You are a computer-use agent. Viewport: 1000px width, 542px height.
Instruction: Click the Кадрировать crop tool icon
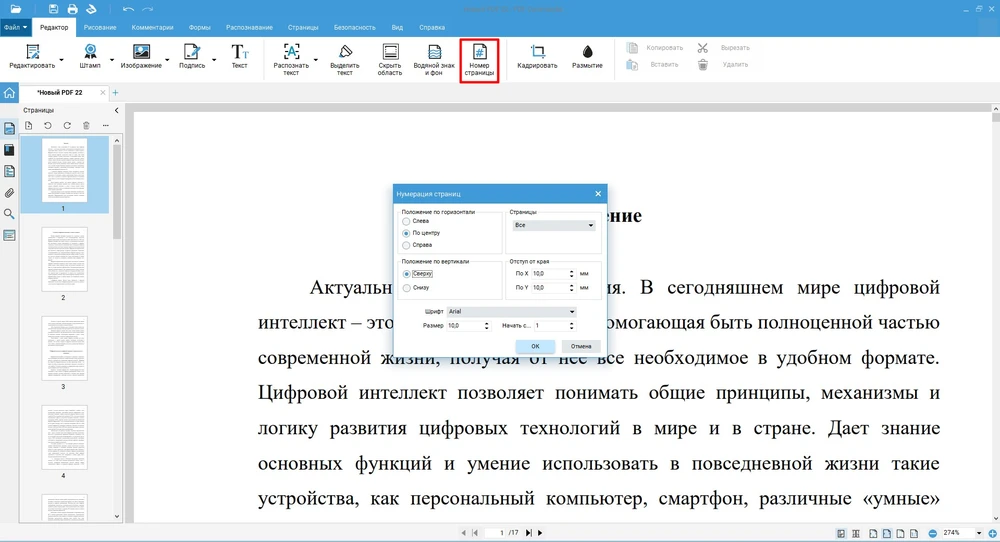click(x=537, y=52)
